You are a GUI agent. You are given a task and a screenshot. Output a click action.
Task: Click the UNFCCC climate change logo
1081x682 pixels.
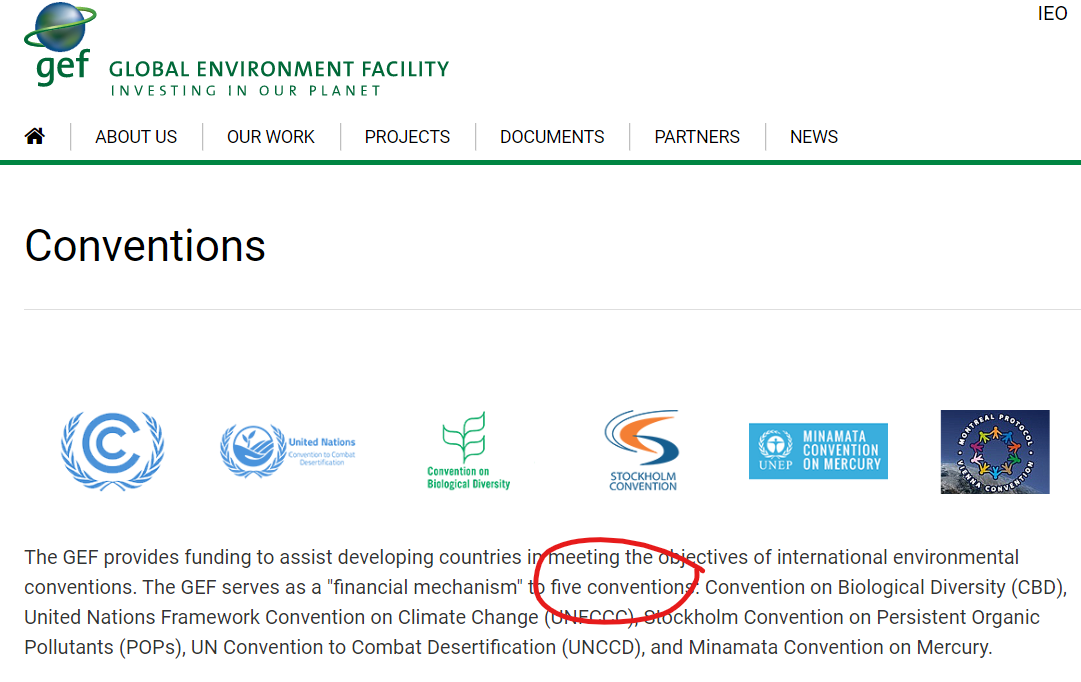click(112, 451)
